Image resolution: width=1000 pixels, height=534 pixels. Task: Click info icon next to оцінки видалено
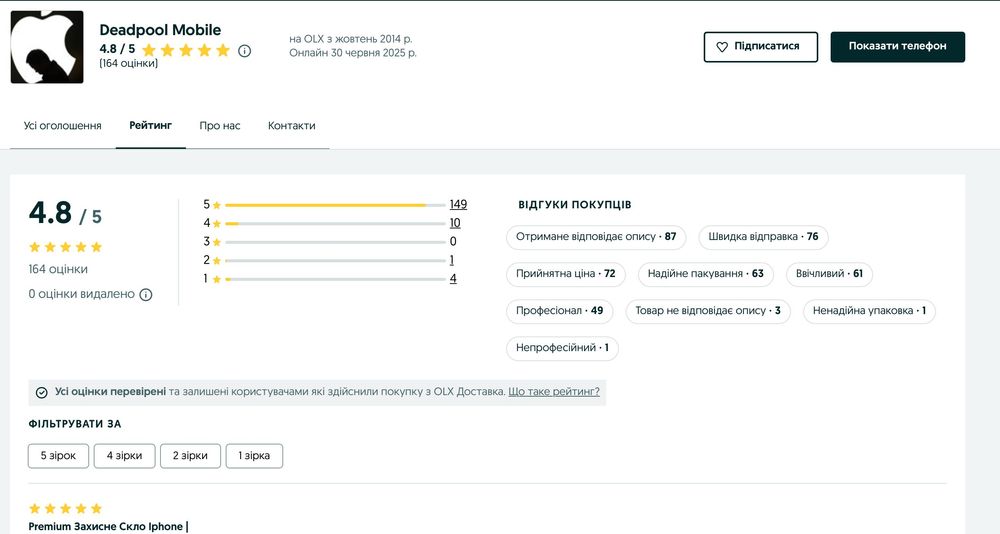point(146,295)
